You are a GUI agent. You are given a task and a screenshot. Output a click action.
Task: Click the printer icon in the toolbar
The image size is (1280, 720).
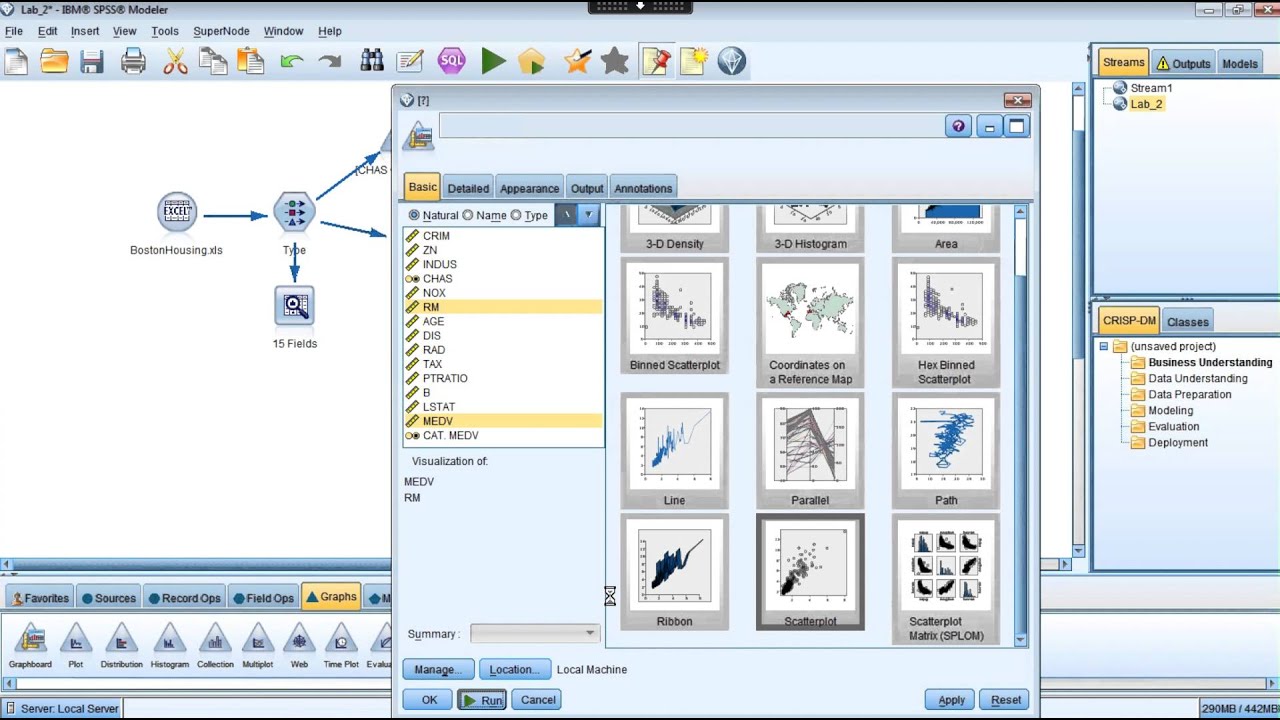pos(133,62)
